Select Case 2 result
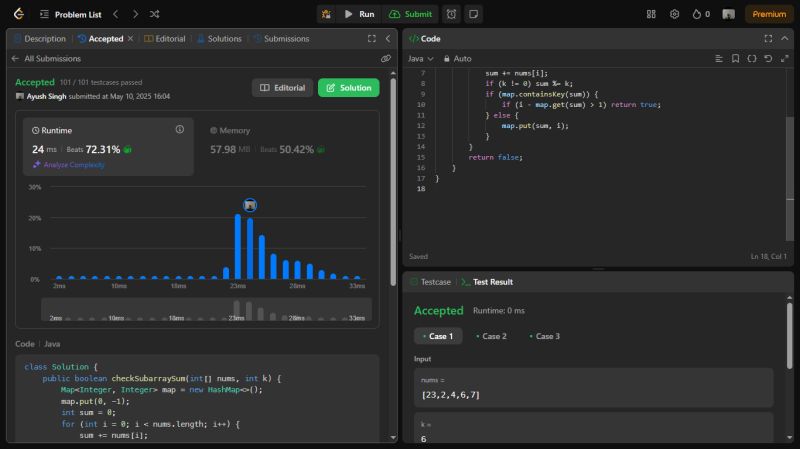800x449 pixels. click(491, 336)
